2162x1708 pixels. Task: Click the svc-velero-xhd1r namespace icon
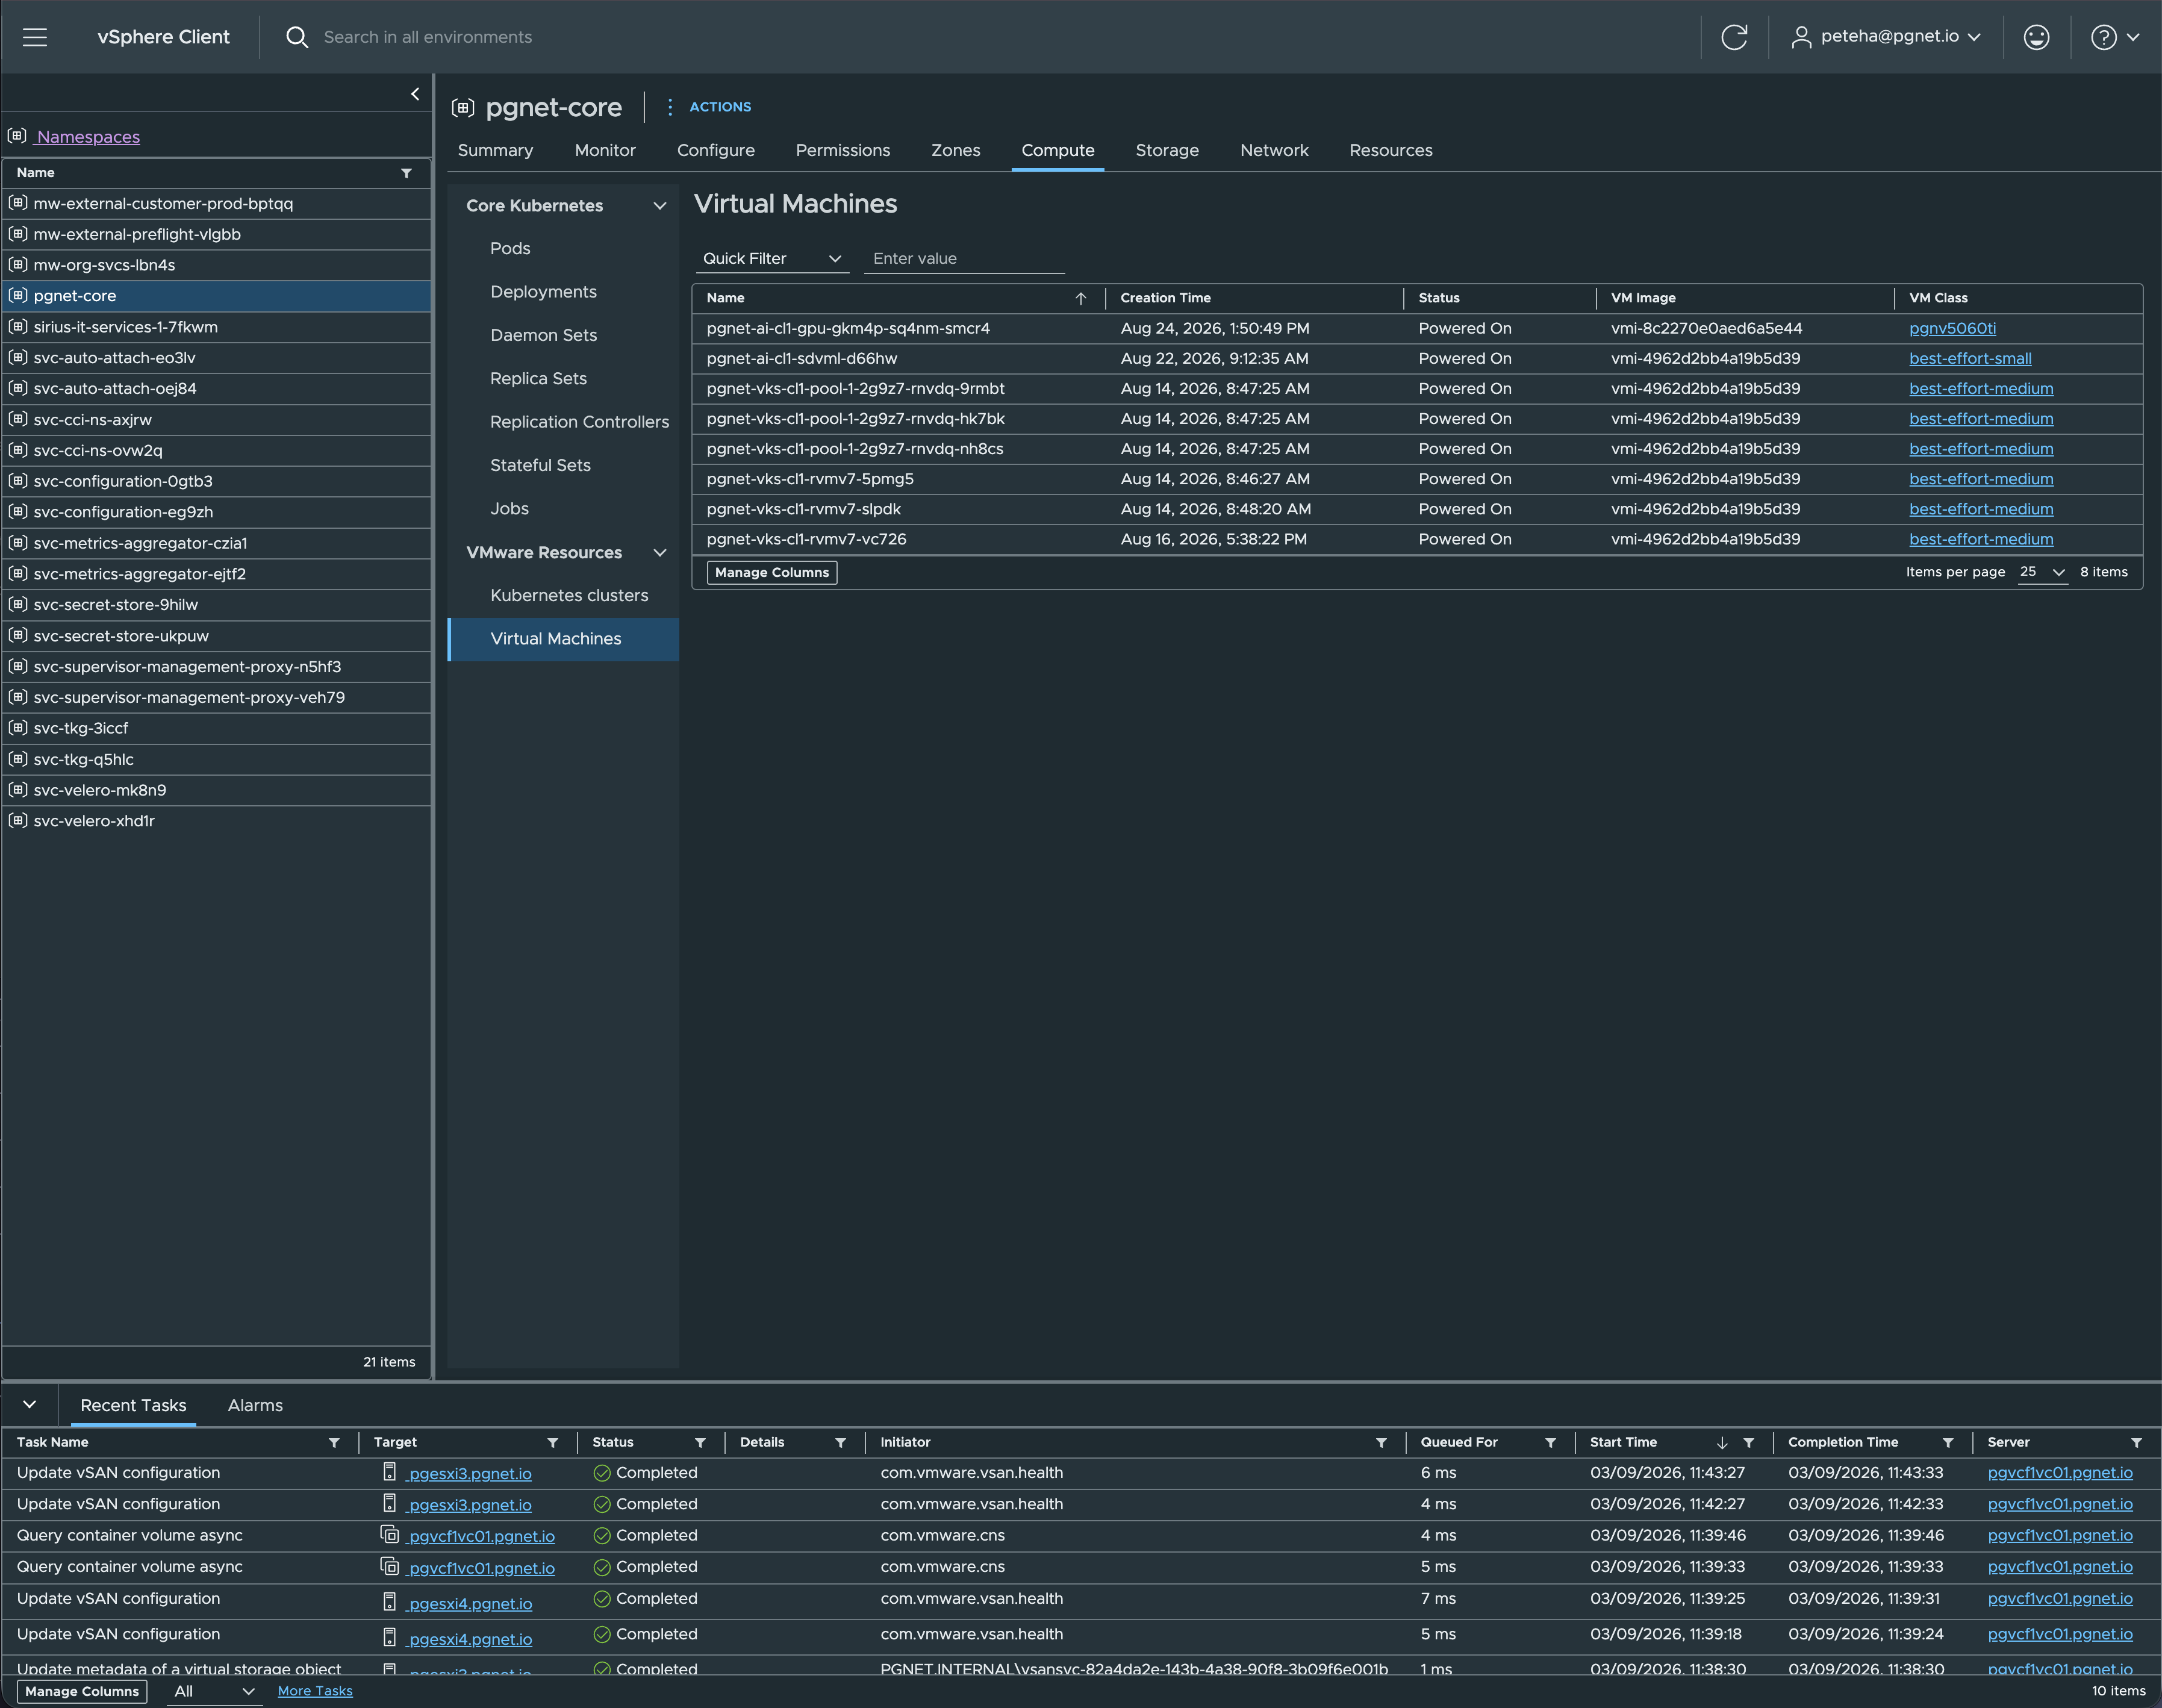17,820
